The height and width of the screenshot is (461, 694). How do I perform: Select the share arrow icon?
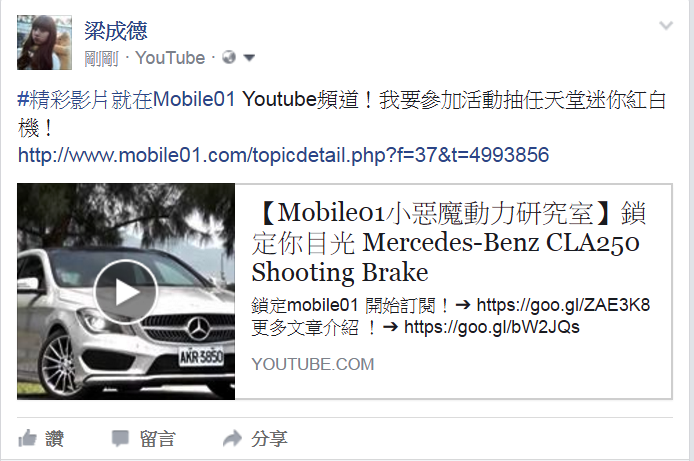point(232,438)
